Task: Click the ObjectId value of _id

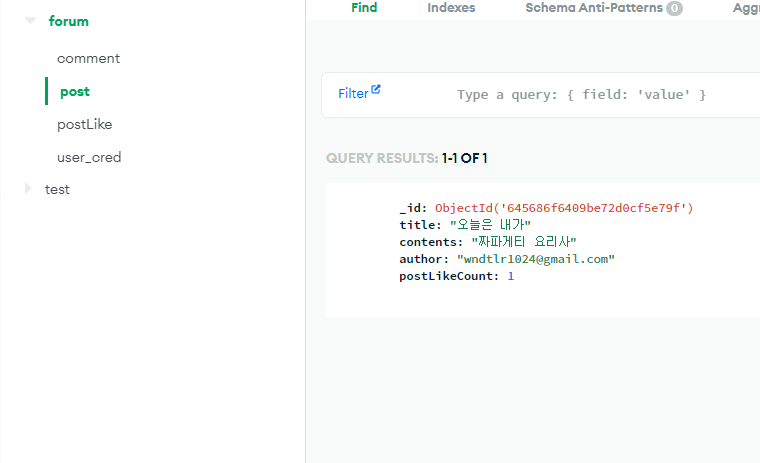Action: [564, 208]
